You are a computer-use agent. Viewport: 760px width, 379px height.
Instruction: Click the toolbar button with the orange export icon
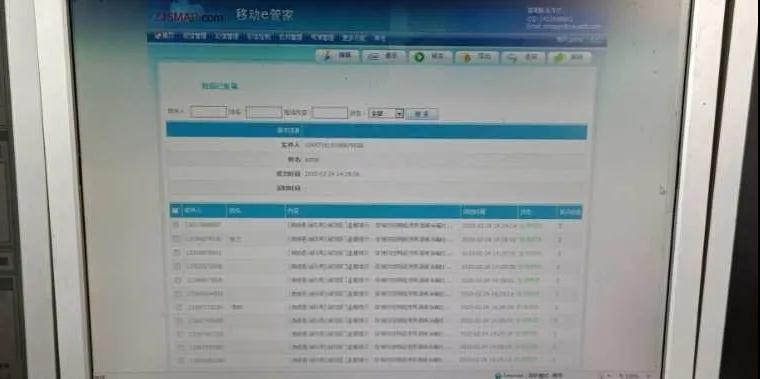click(x=477, y=57)
